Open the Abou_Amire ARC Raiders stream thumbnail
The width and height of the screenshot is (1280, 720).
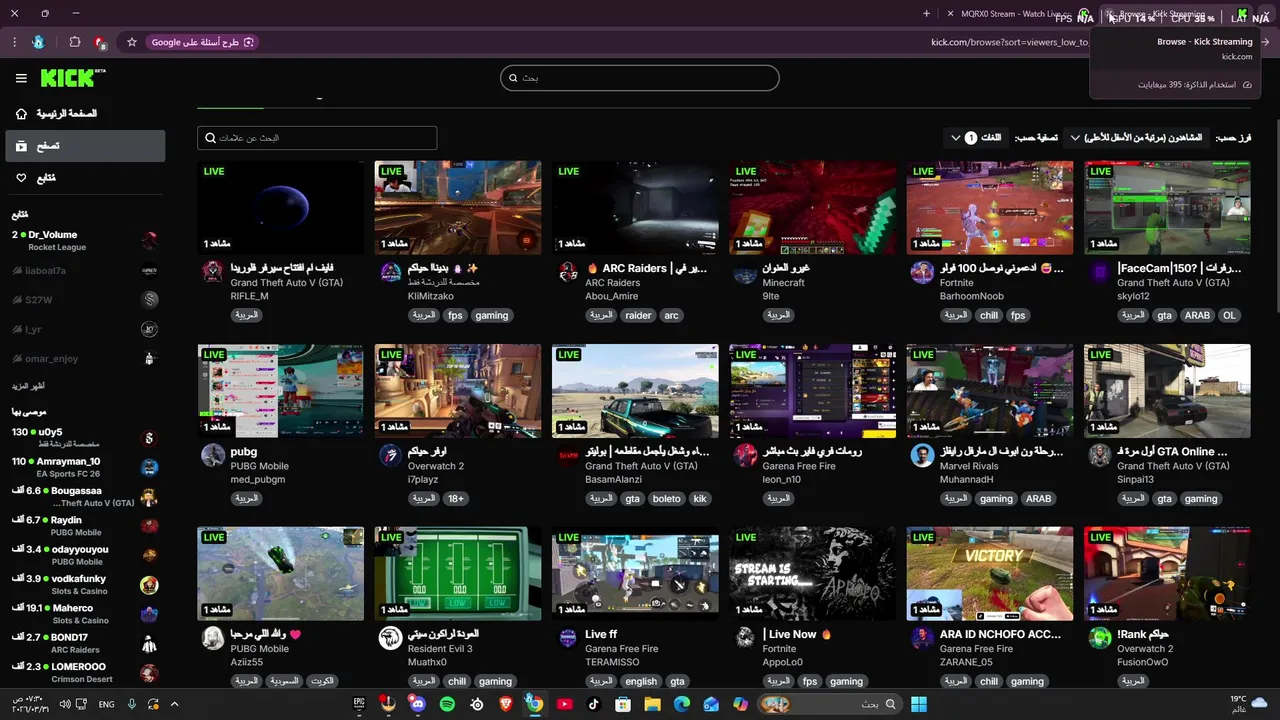[x=635, y=208]
